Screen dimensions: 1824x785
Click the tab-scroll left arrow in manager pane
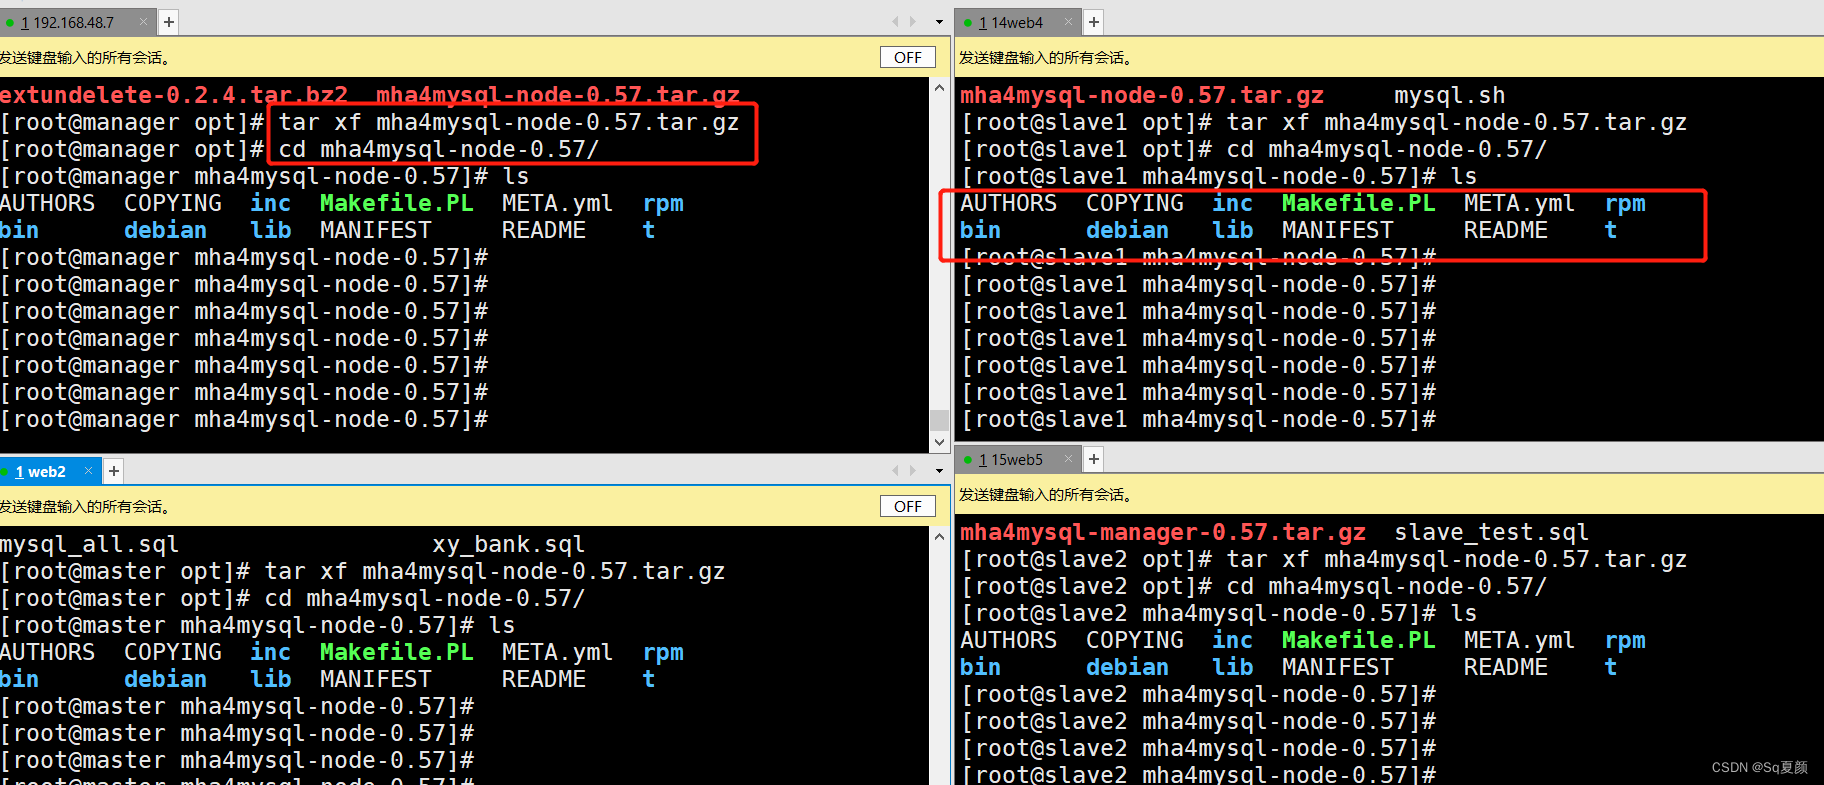pyautogui.click(x=896, y=21)
